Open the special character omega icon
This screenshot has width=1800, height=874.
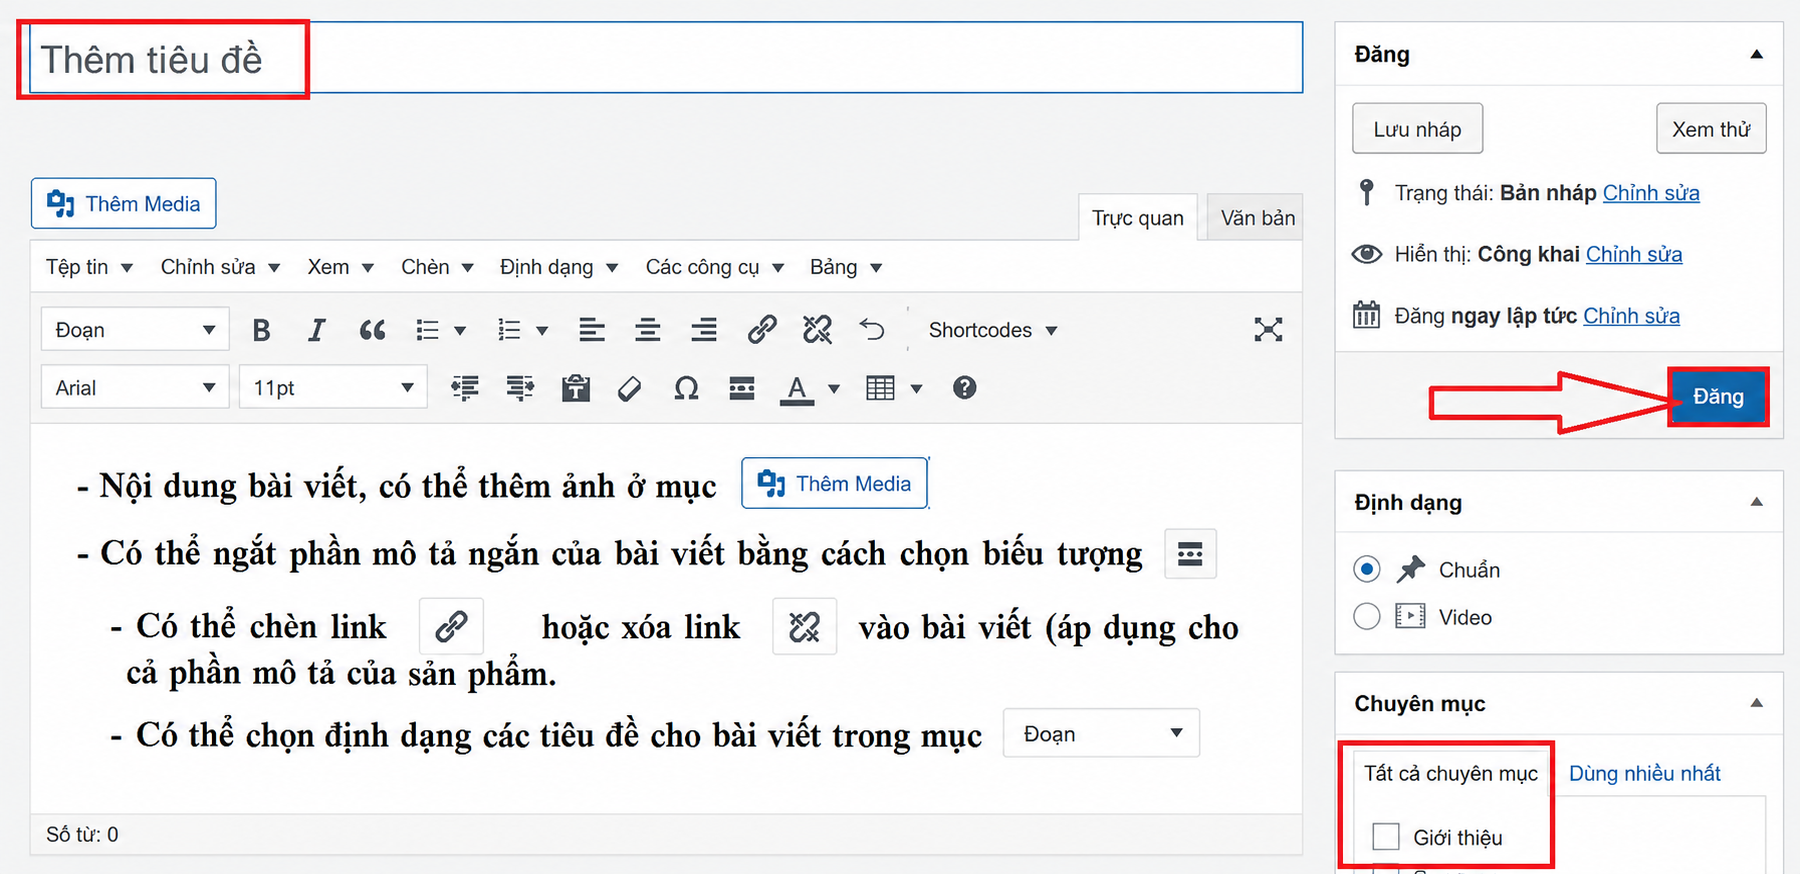pyautogui.click(x=686, y=388)
